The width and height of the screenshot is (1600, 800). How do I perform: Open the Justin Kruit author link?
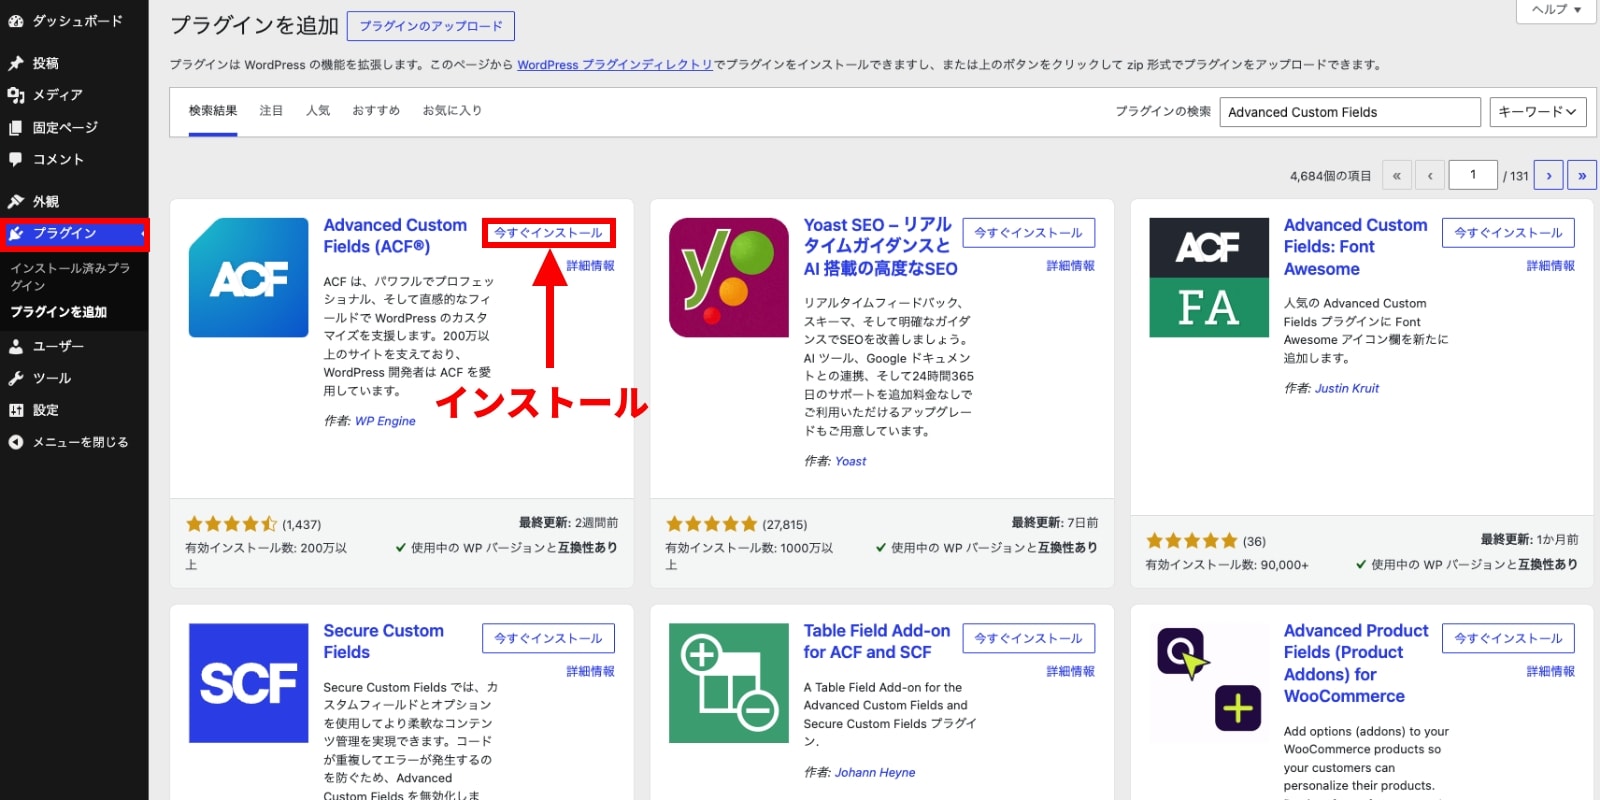click(1346, 388)
